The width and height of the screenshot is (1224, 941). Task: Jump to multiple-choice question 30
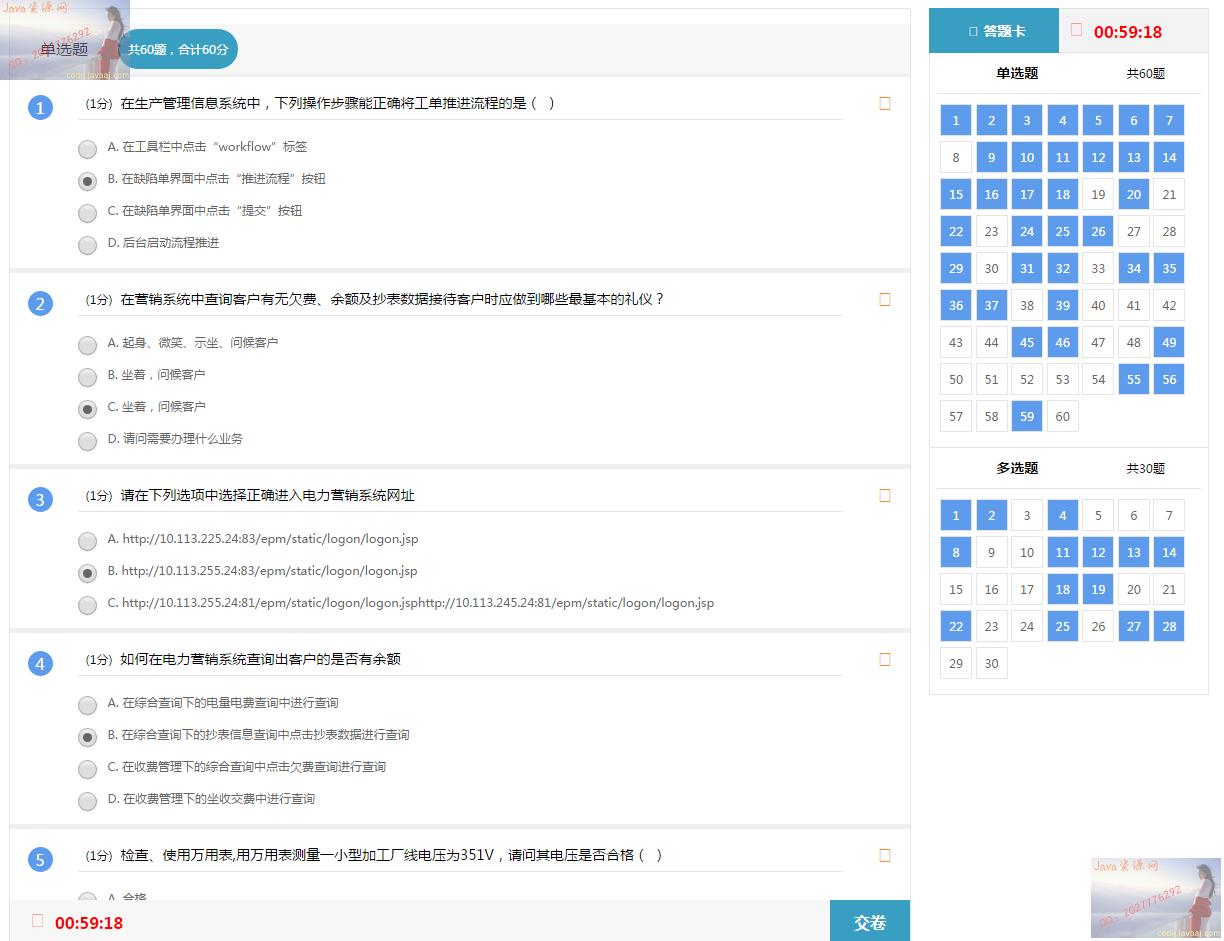tap(991, 663)
